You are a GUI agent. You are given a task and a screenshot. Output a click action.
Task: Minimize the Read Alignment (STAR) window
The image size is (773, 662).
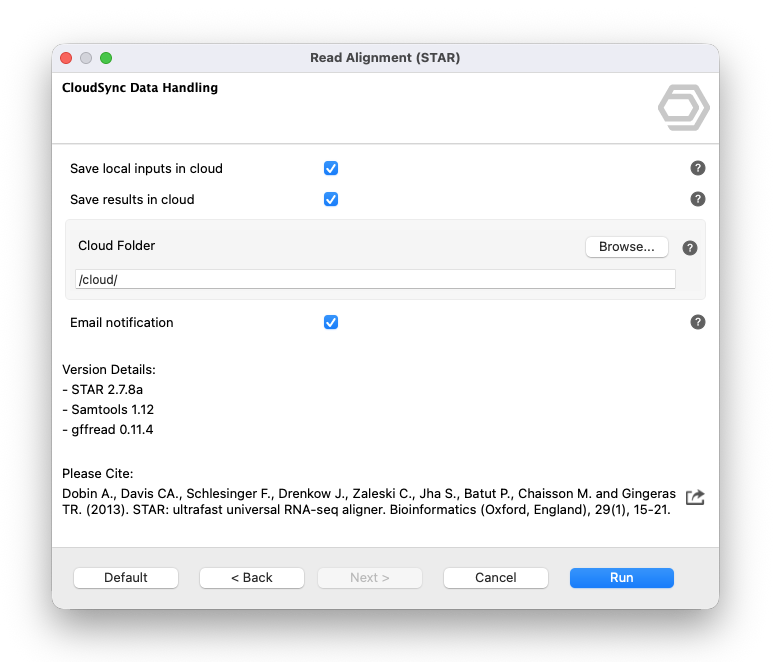click(86, 58)
